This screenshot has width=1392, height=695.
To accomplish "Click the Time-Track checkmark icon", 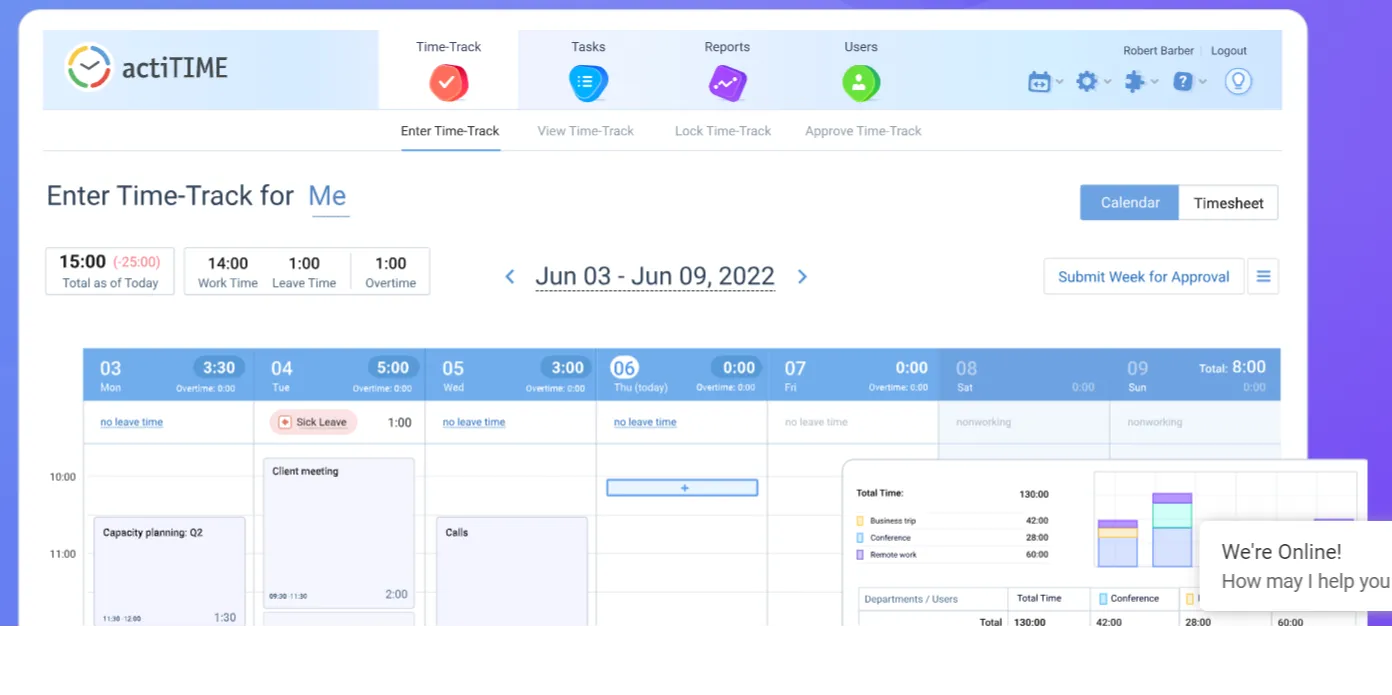I will (x=448, y=82).
